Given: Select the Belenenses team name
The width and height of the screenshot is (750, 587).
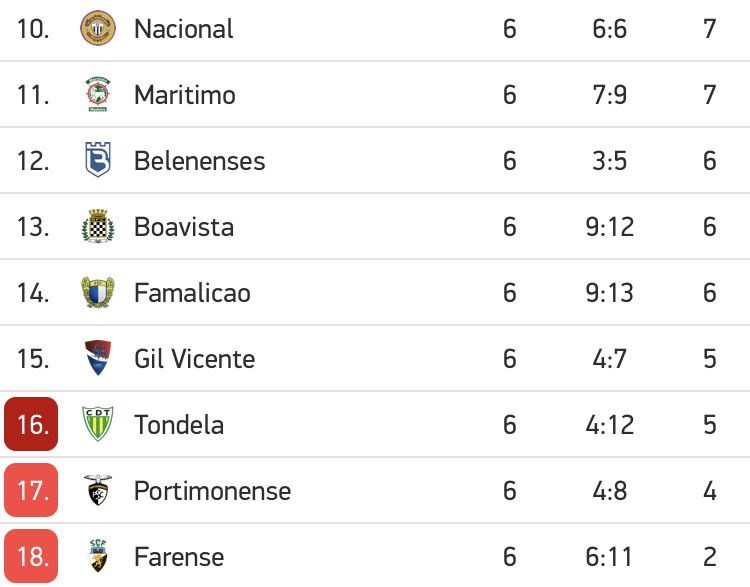Looking at the screenshot, I should 199,161.
